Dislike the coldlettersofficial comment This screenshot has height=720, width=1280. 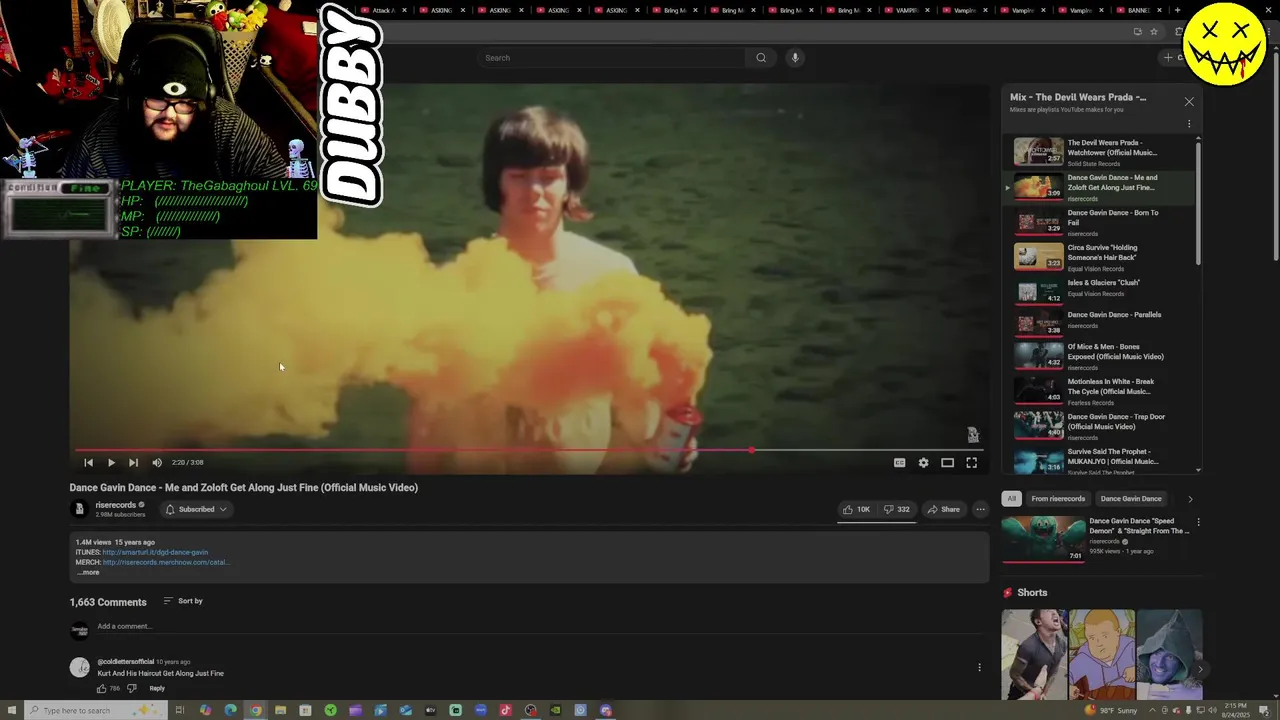[131, 688]
